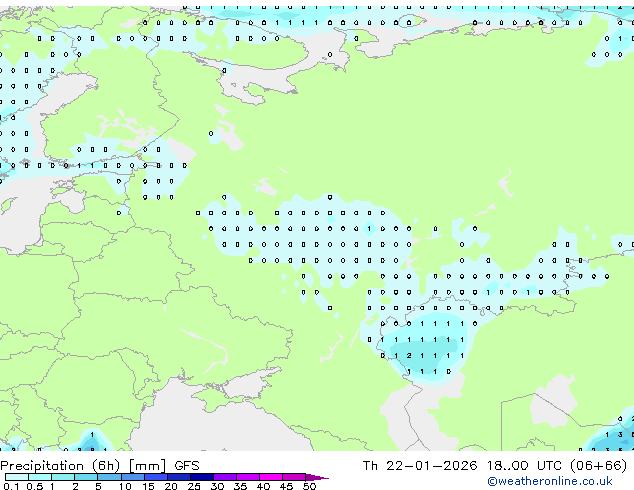Click the '25' legend scale label

194,486
